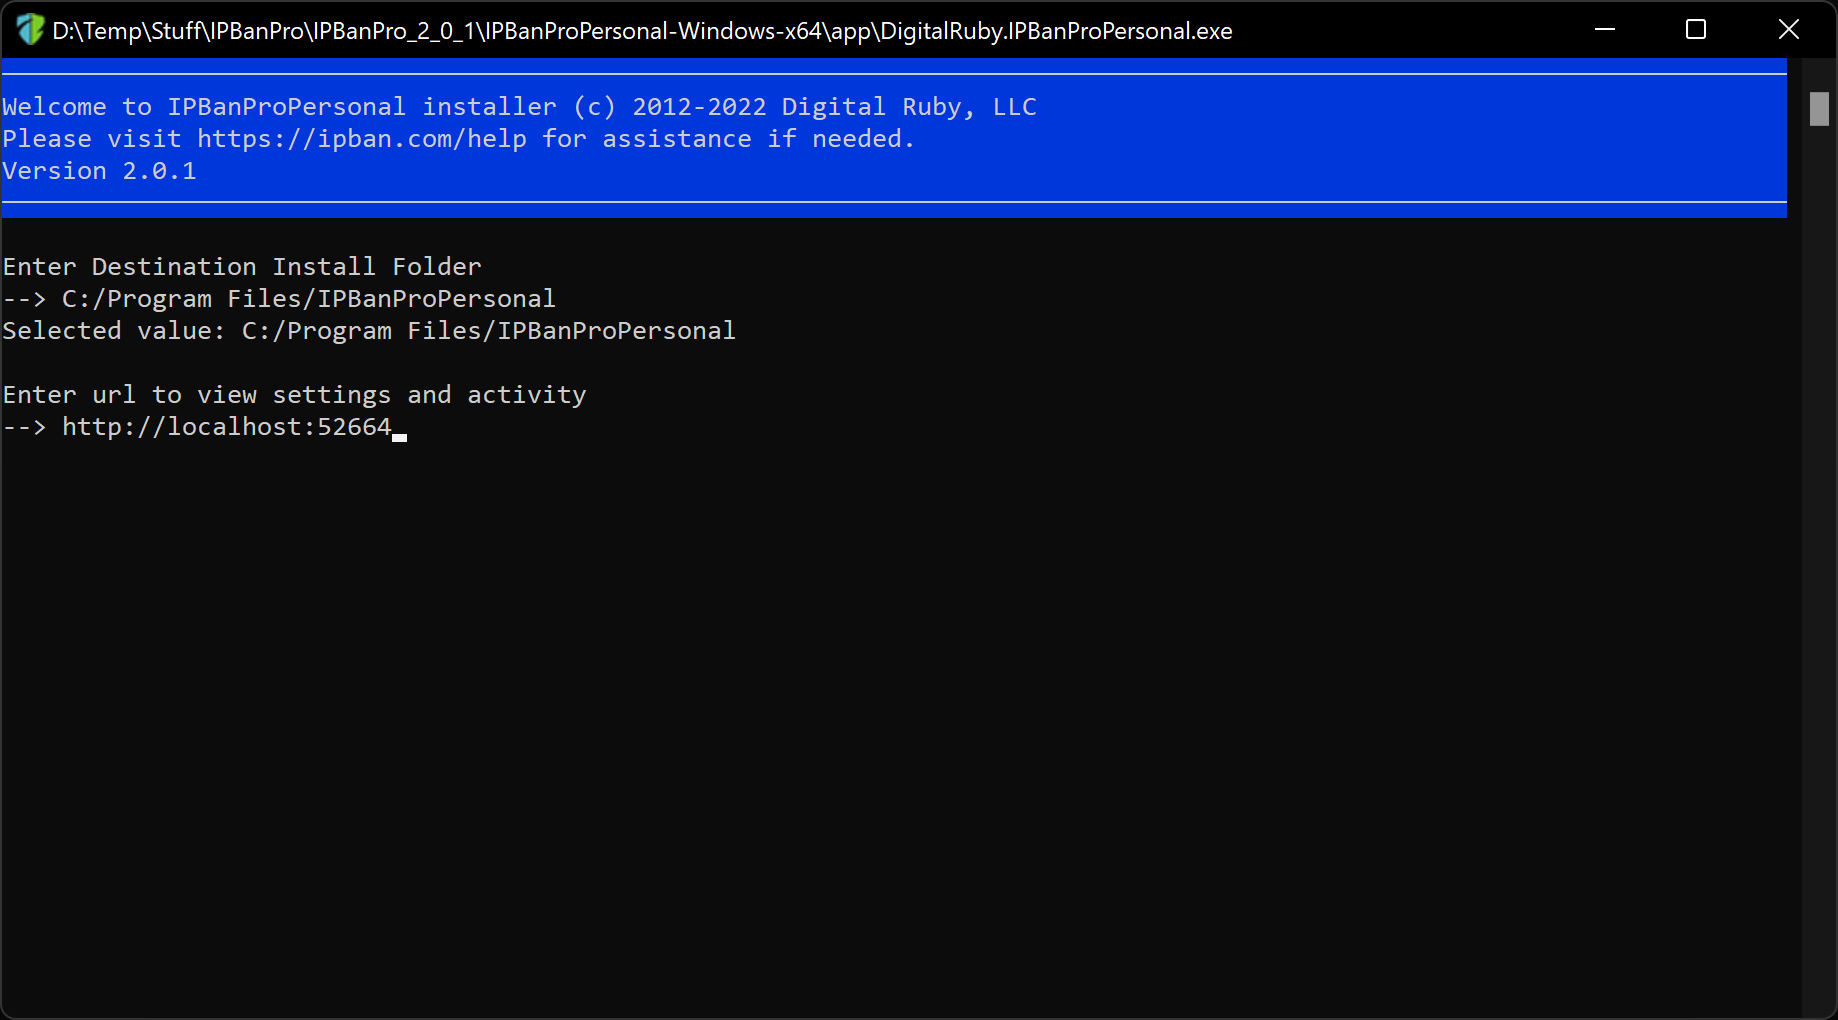Click the Version 2.0.1 text
This screenshot has height=1020, width=1838.
pyautogui.click(x=99, y=171)
